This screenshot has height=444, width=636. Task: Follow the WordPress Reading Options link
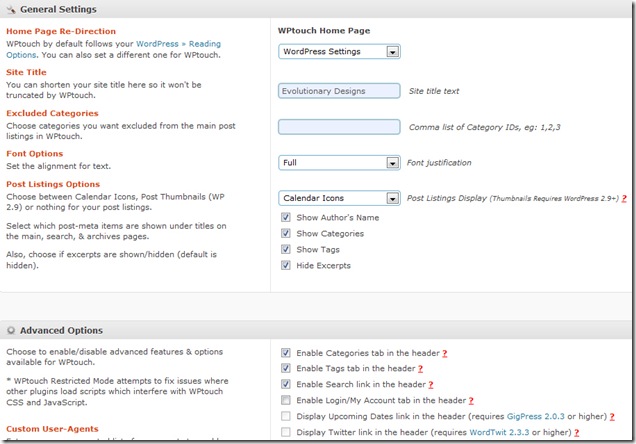178,44
